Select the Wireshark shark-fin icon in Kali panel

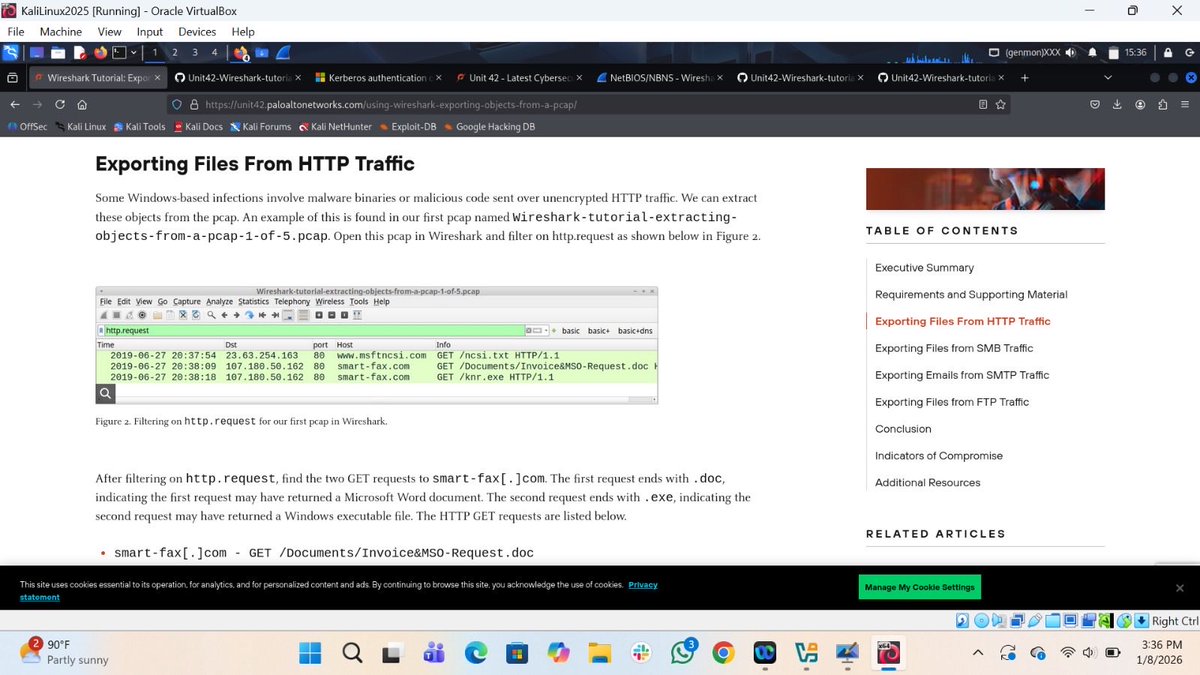click(x=283, y=52)
